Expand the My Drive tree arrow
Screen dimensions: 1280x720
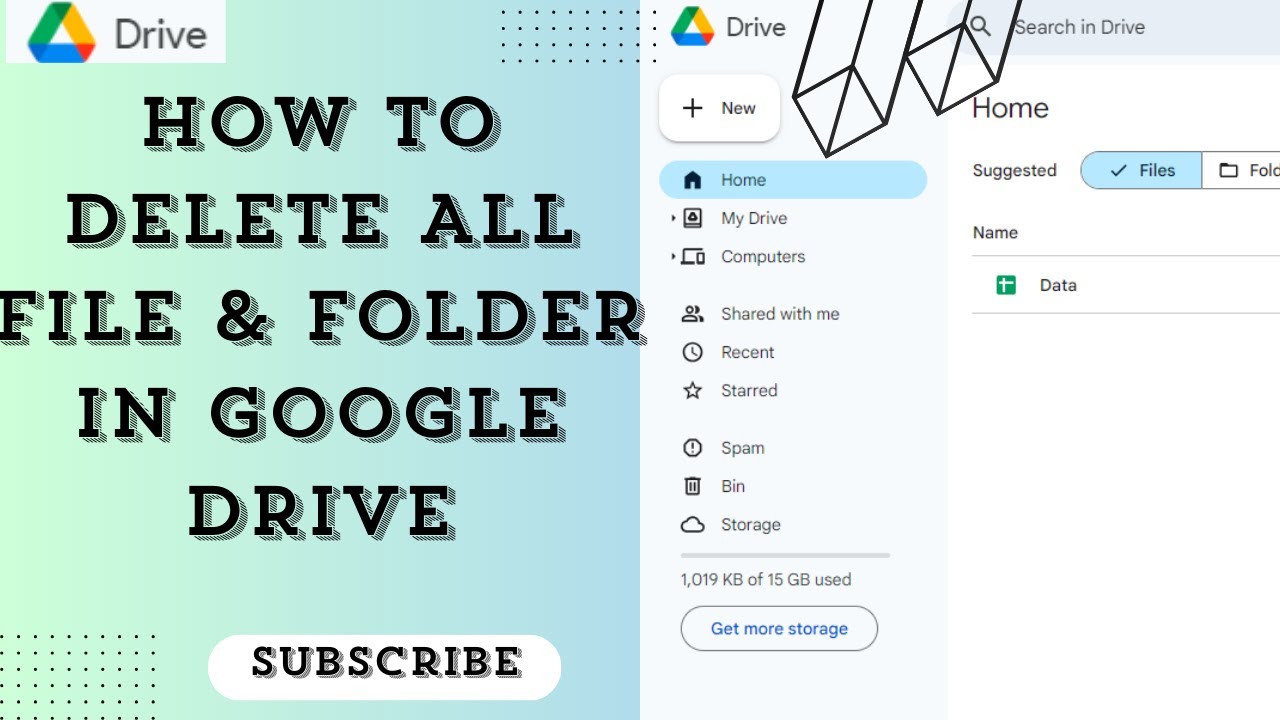pos(674,218)
